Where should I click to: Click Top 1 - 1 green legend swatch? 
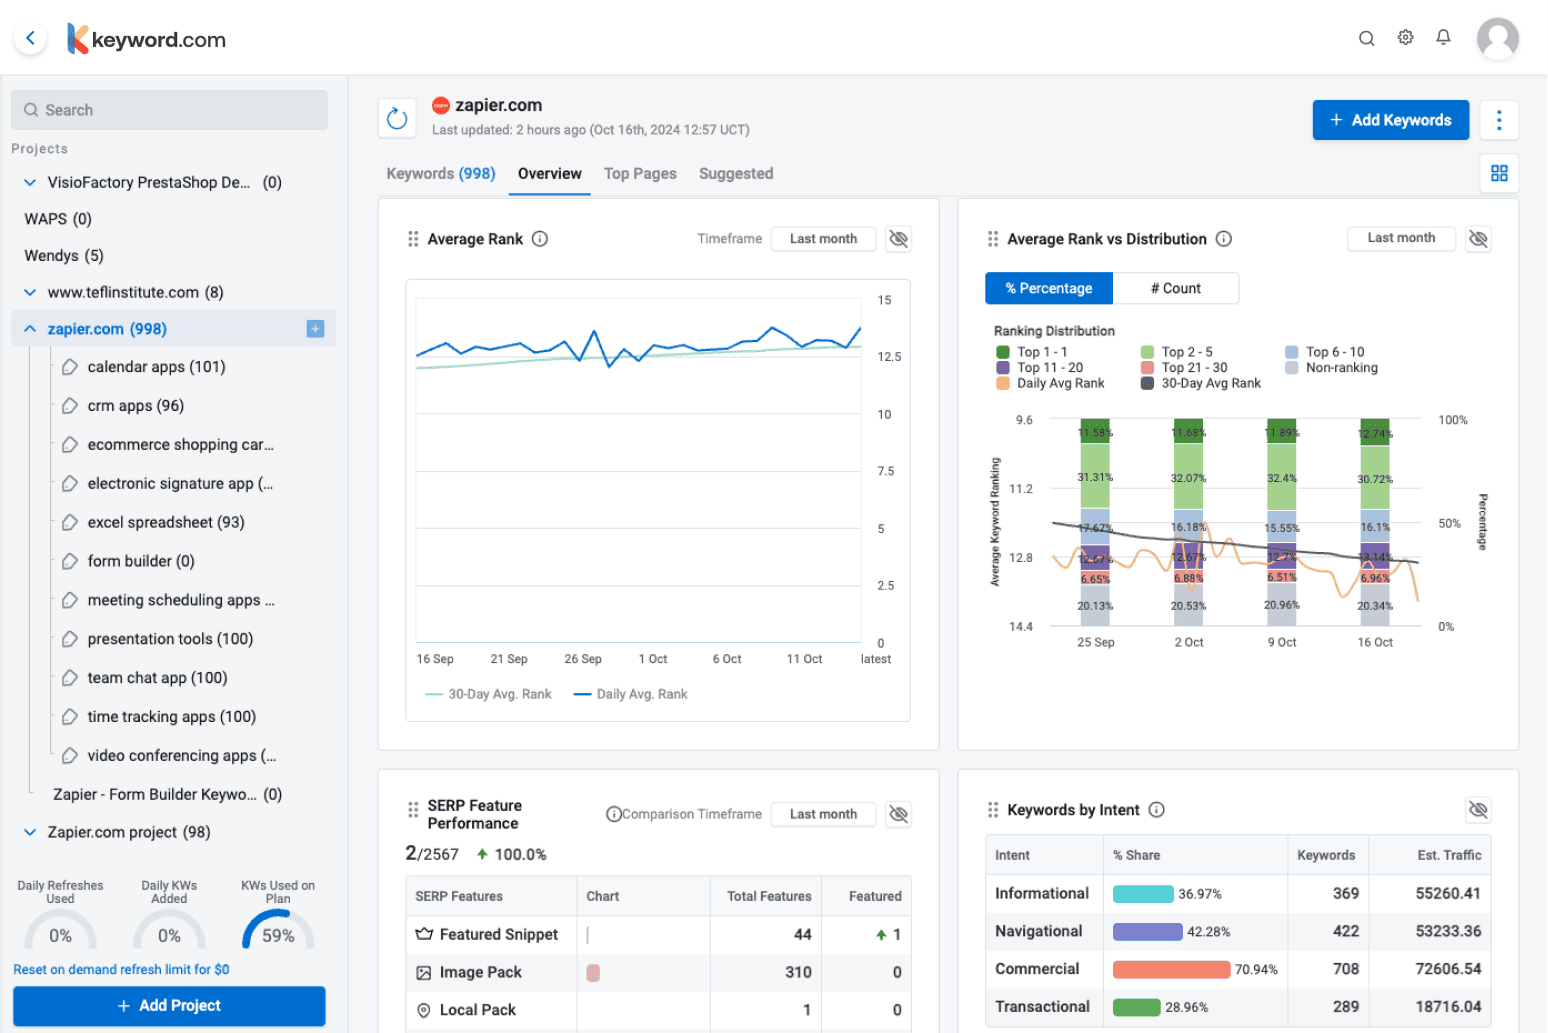(x=1003, y=352)
